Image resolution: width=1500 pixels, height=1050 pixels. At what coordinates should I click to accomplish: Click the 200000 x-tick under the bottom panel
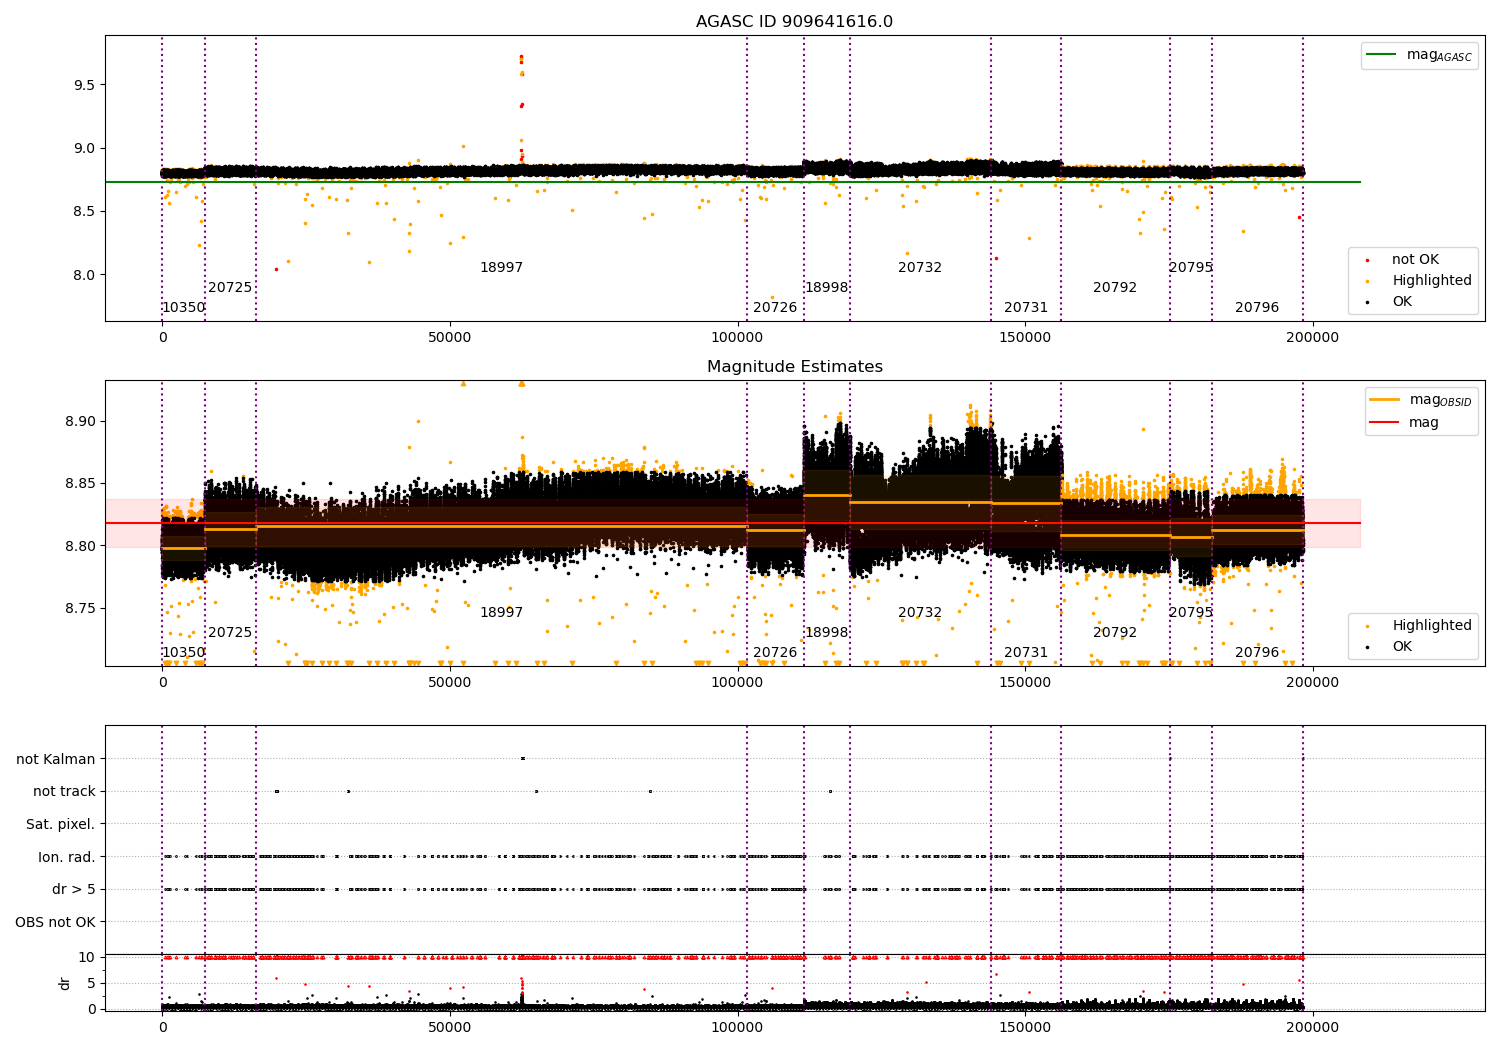[1312, 1028]
